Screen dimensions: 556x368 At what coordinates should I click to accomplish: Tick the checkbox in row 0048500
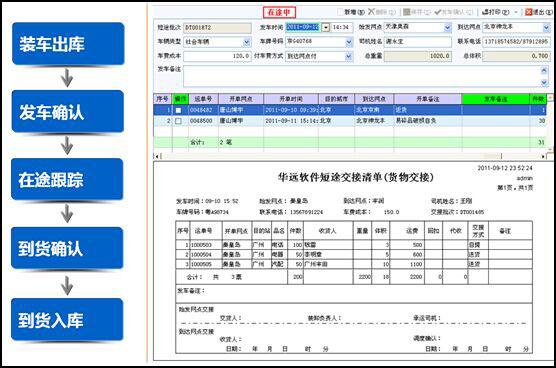178,121
